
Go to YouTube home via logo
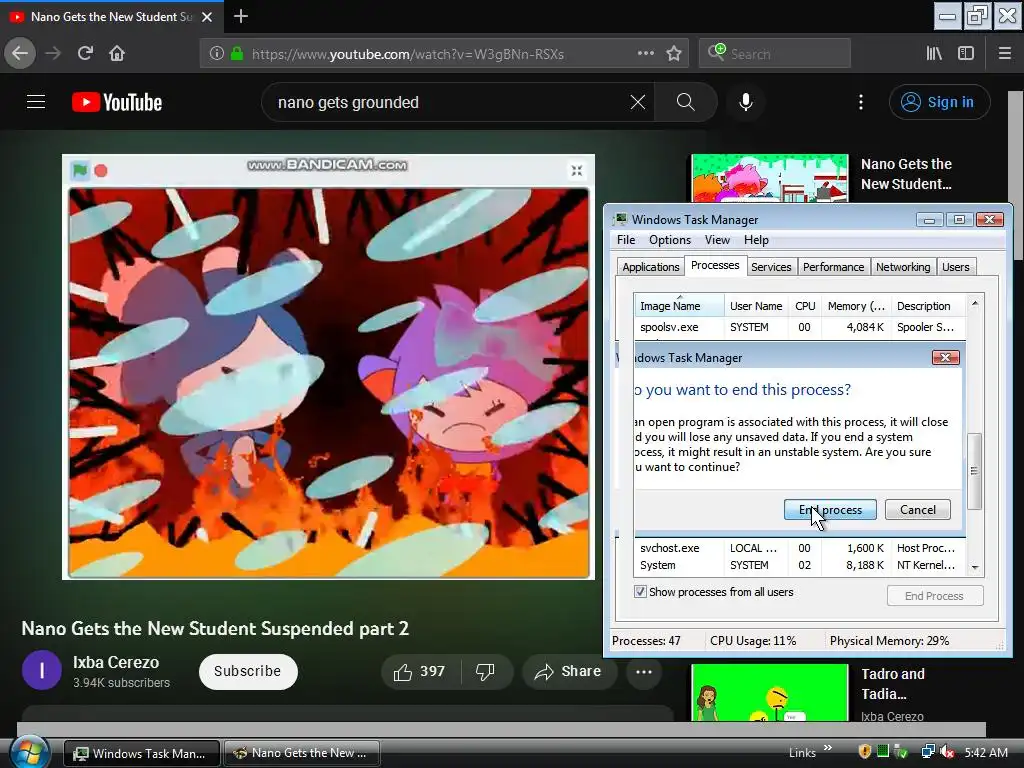click(x=117, y=103)
